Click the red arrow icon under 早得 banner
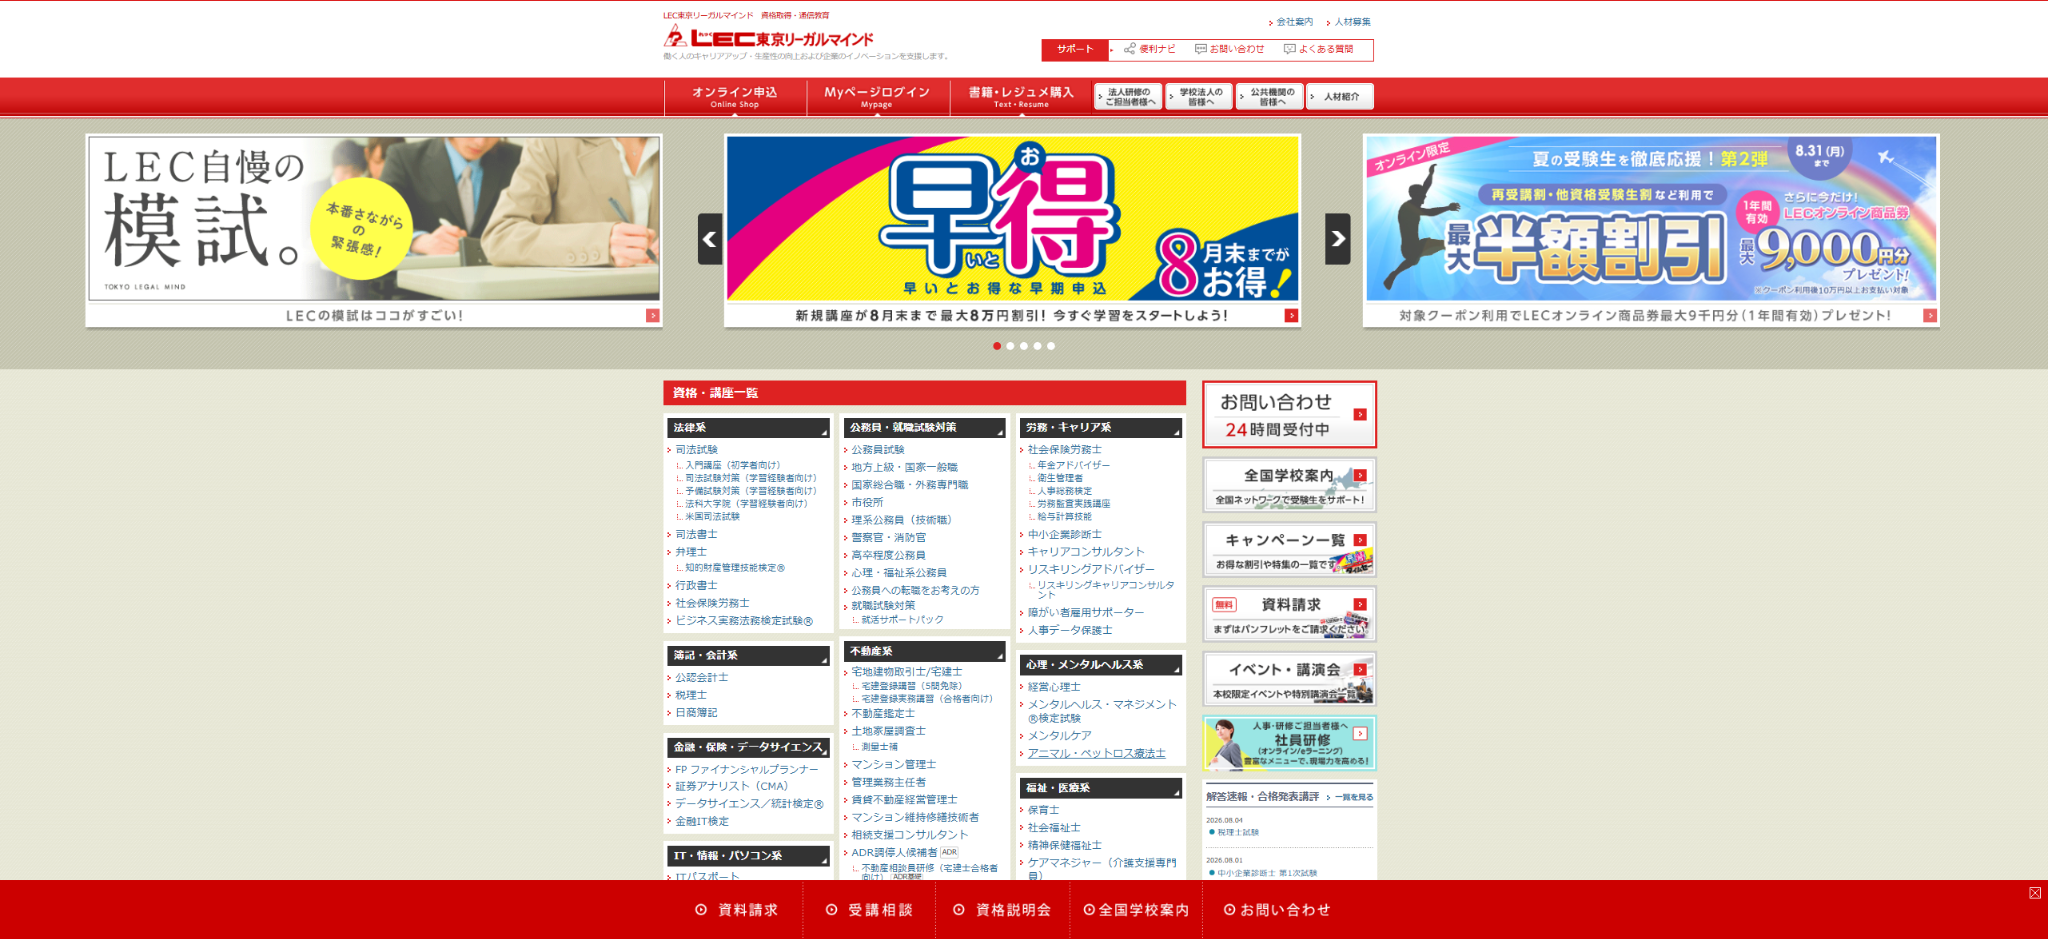Image resolution: width=2048 pixels, height=939 pixels. pos(1291,316)
